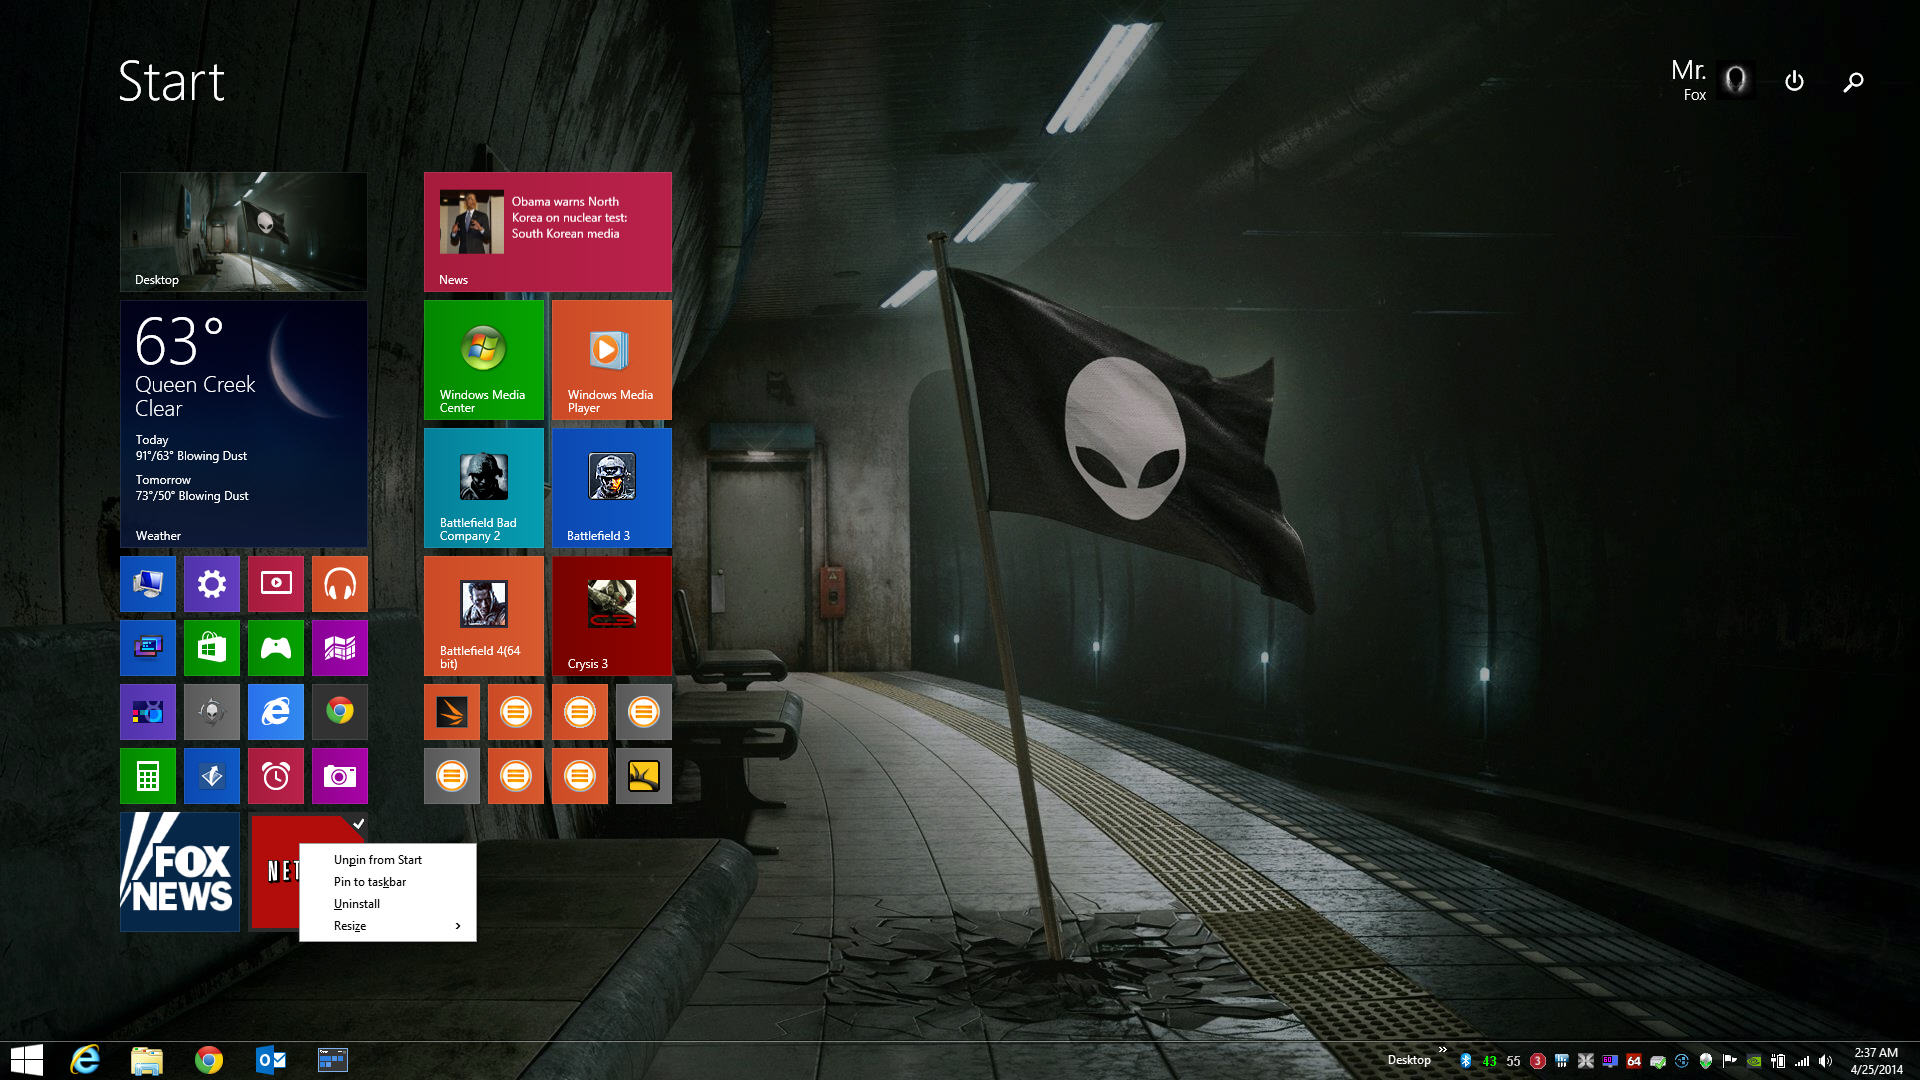1920x1080 pixels.
Task: Expand the Desktop toolbar chevron
Action: pyautogui.click(x=1442, y=1050)
